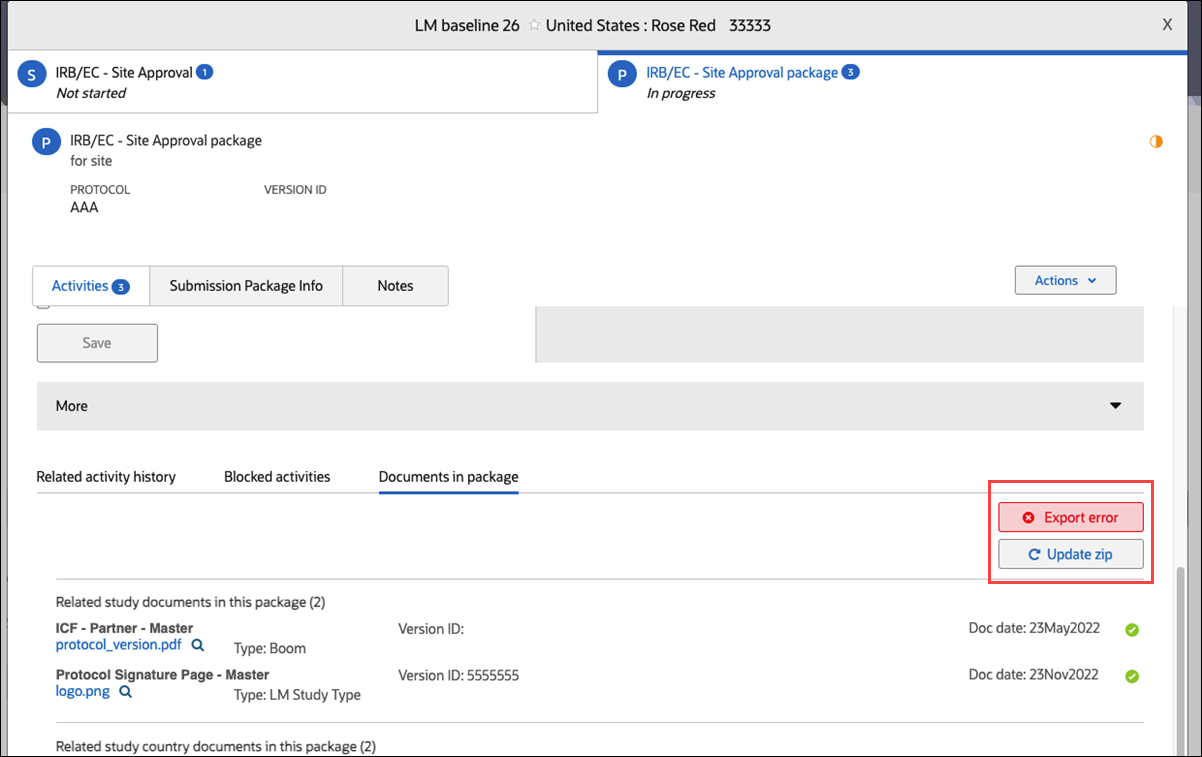
Task: Click 'Doc date: 23Nov2022' text
Action: coord(1034,674)
